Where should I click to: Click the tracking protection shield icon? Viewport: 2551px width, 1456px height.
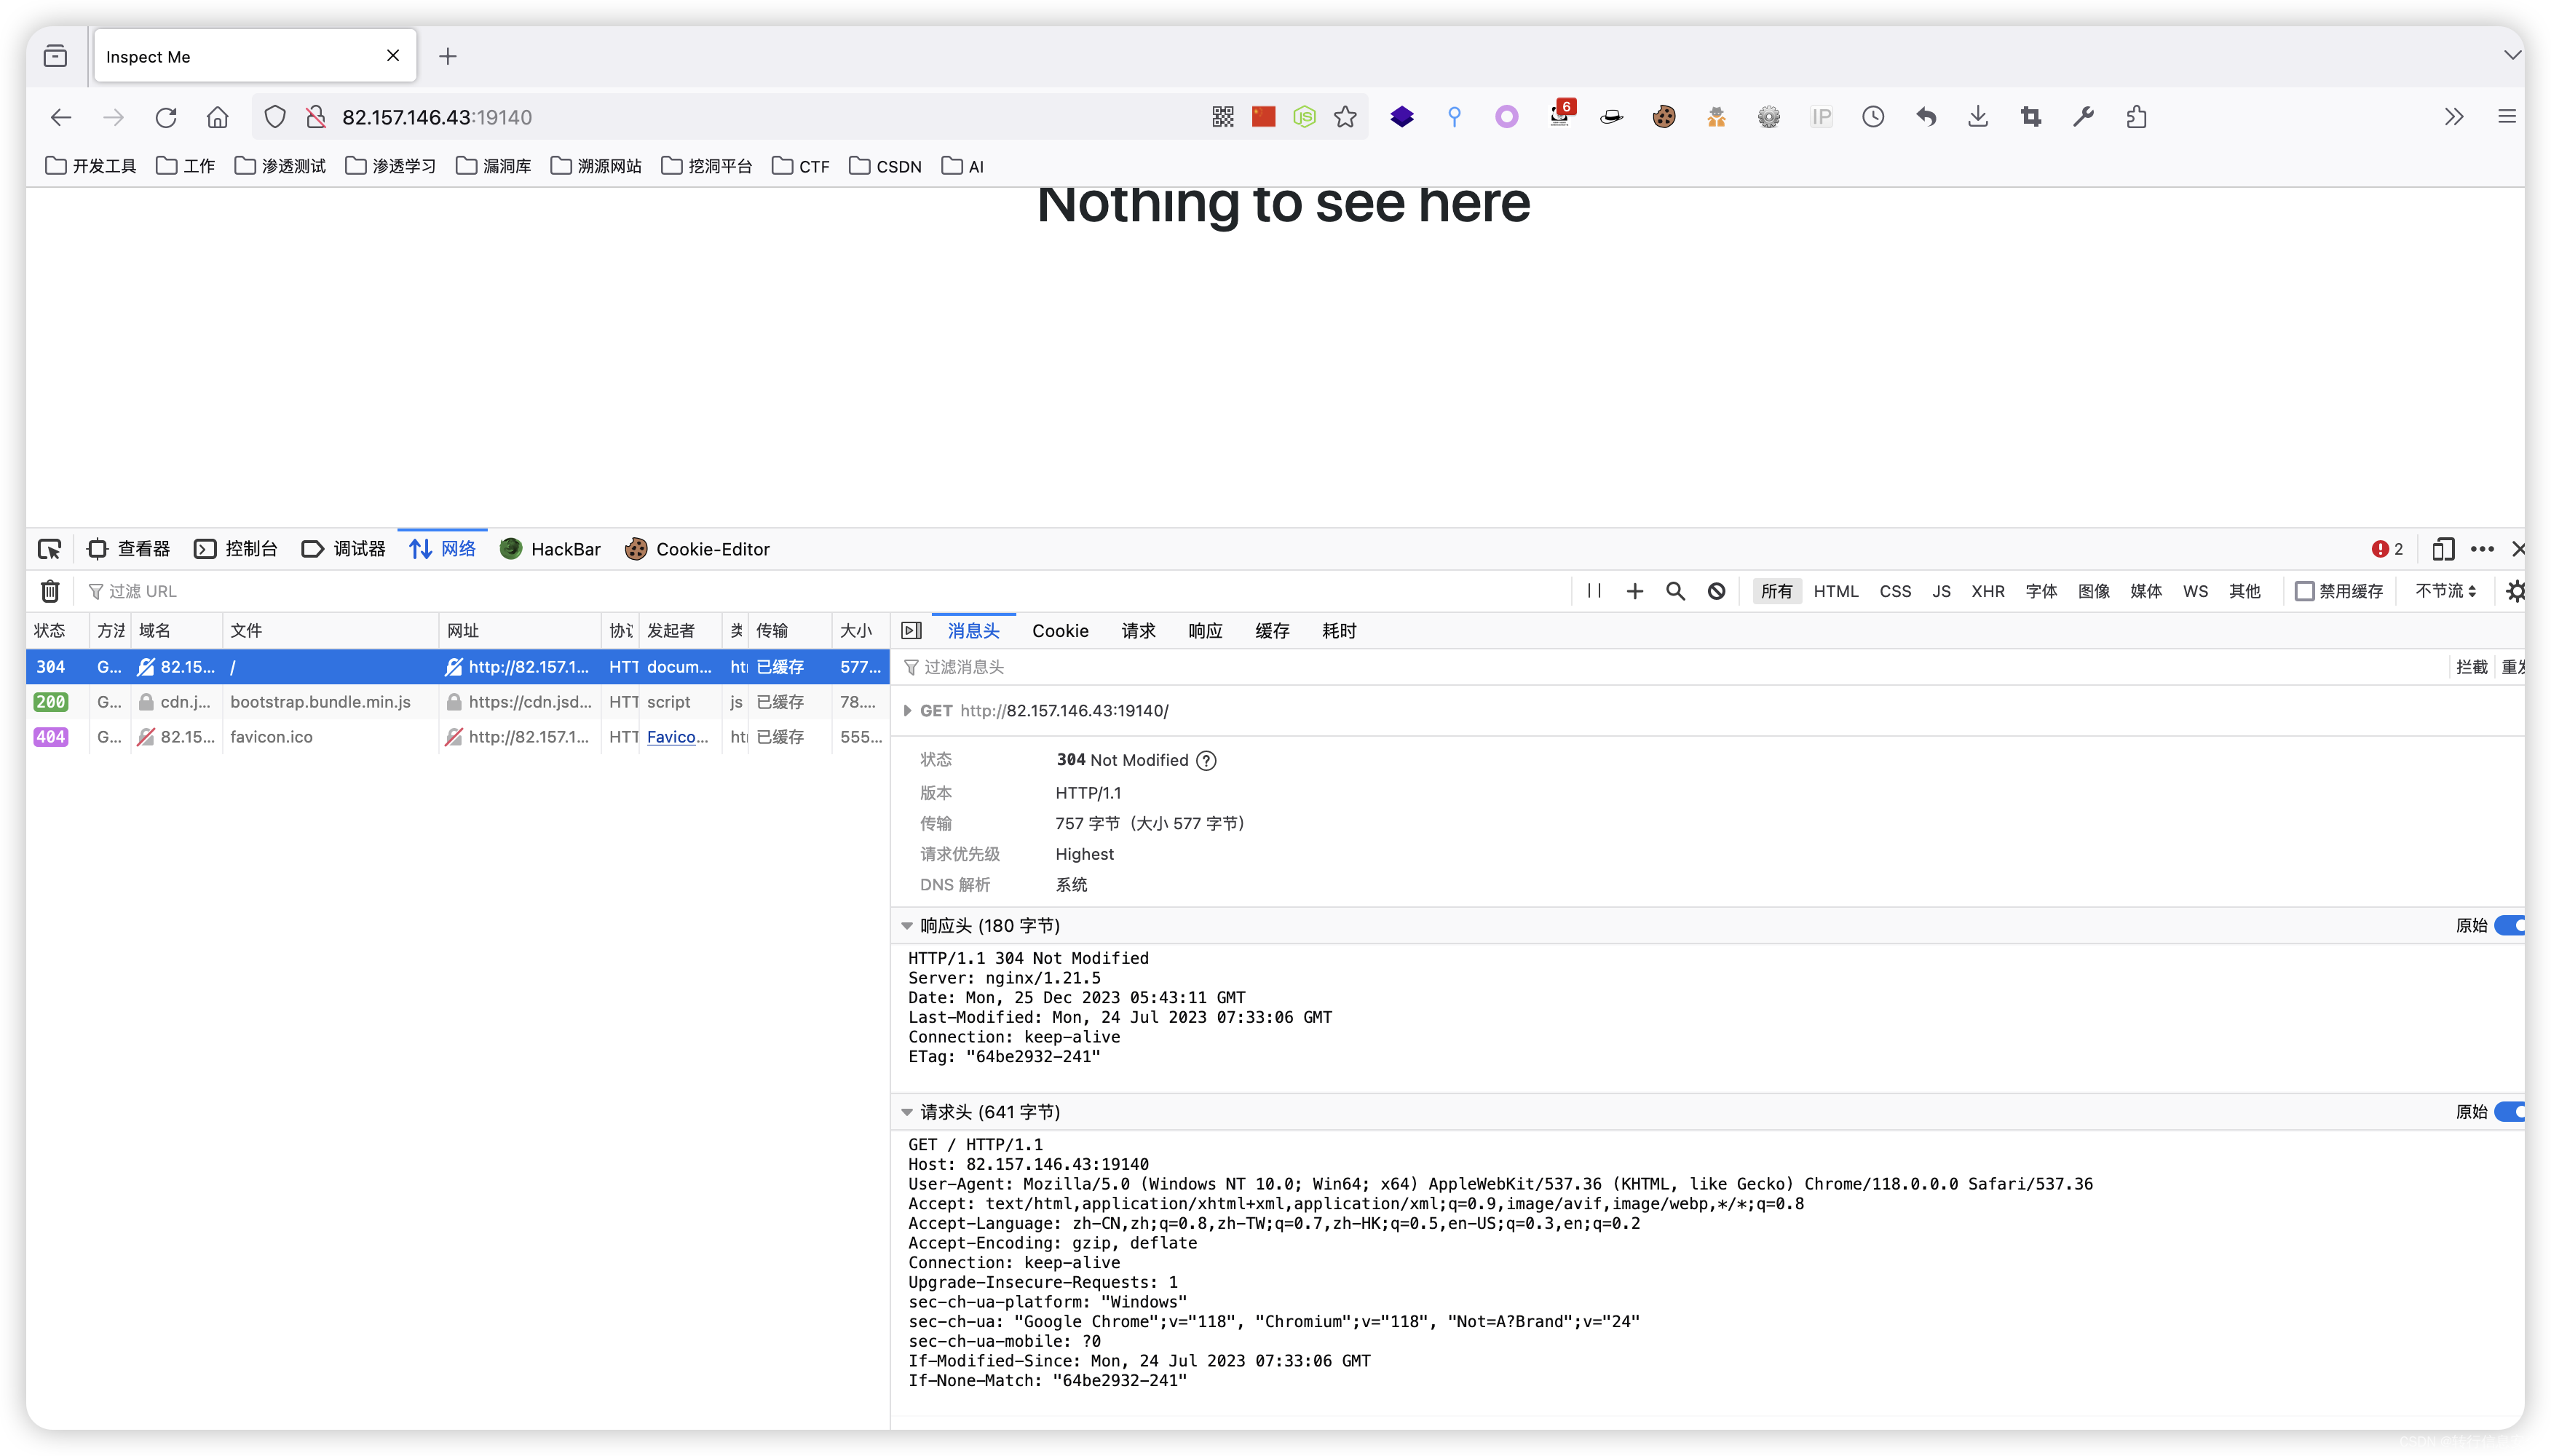[x=275, y=117]
